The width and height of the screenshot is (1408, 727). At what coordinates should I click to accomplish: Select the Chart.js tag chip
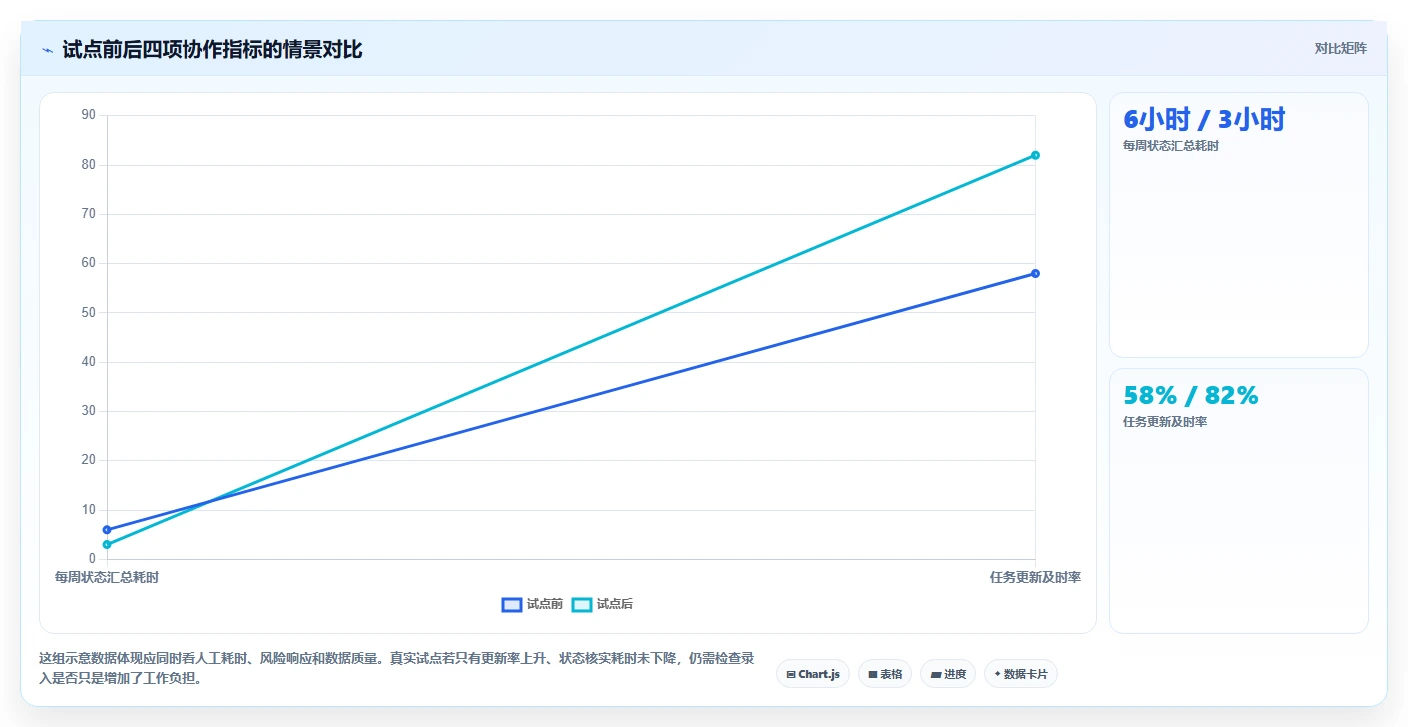(812, 674)
